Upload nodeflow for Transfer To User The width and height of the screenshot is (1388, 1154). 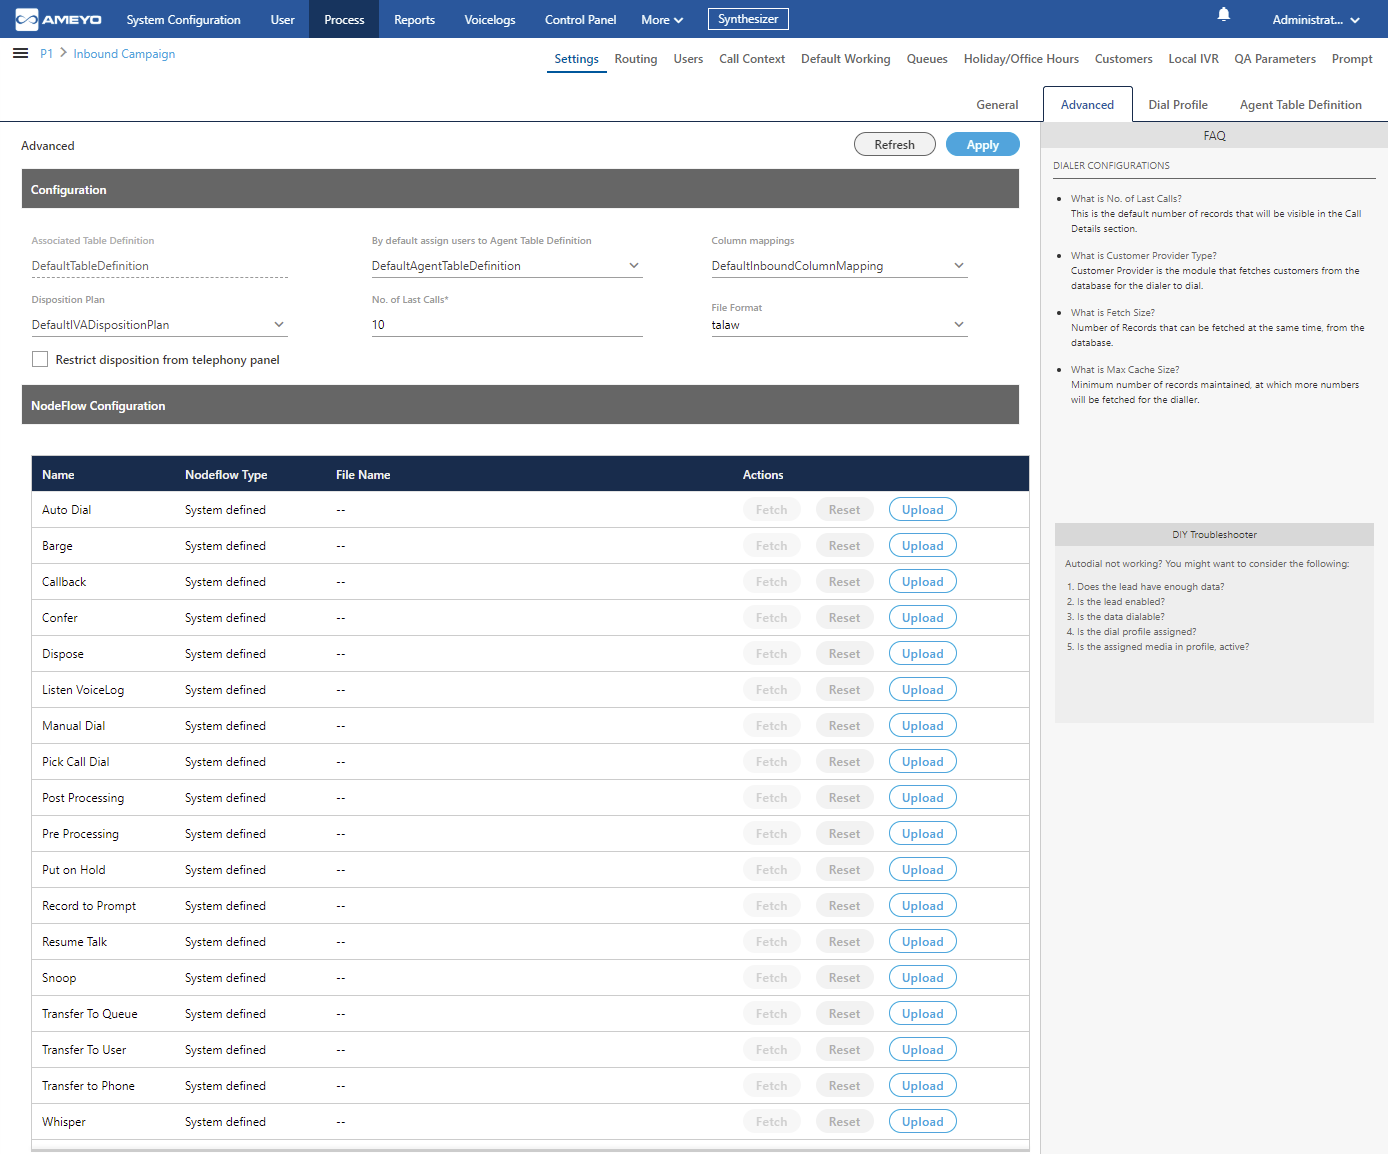click(x=923, y=1050)
